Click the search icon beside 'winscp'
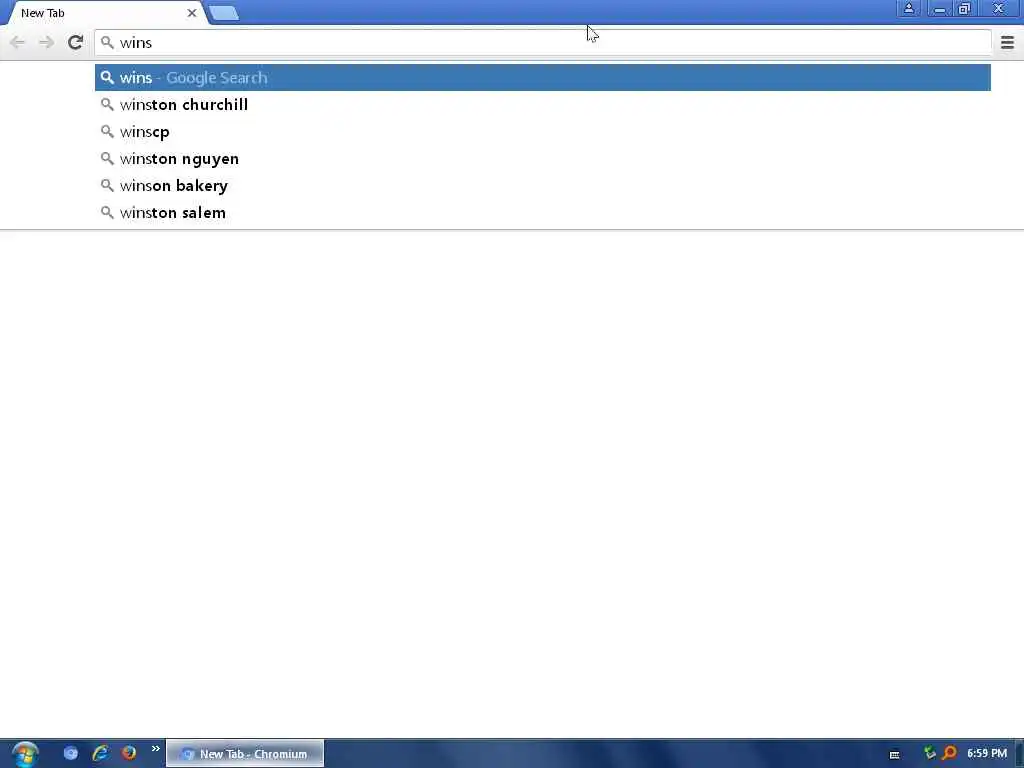This screenshot has width=1024, height=768. [107, 131]
